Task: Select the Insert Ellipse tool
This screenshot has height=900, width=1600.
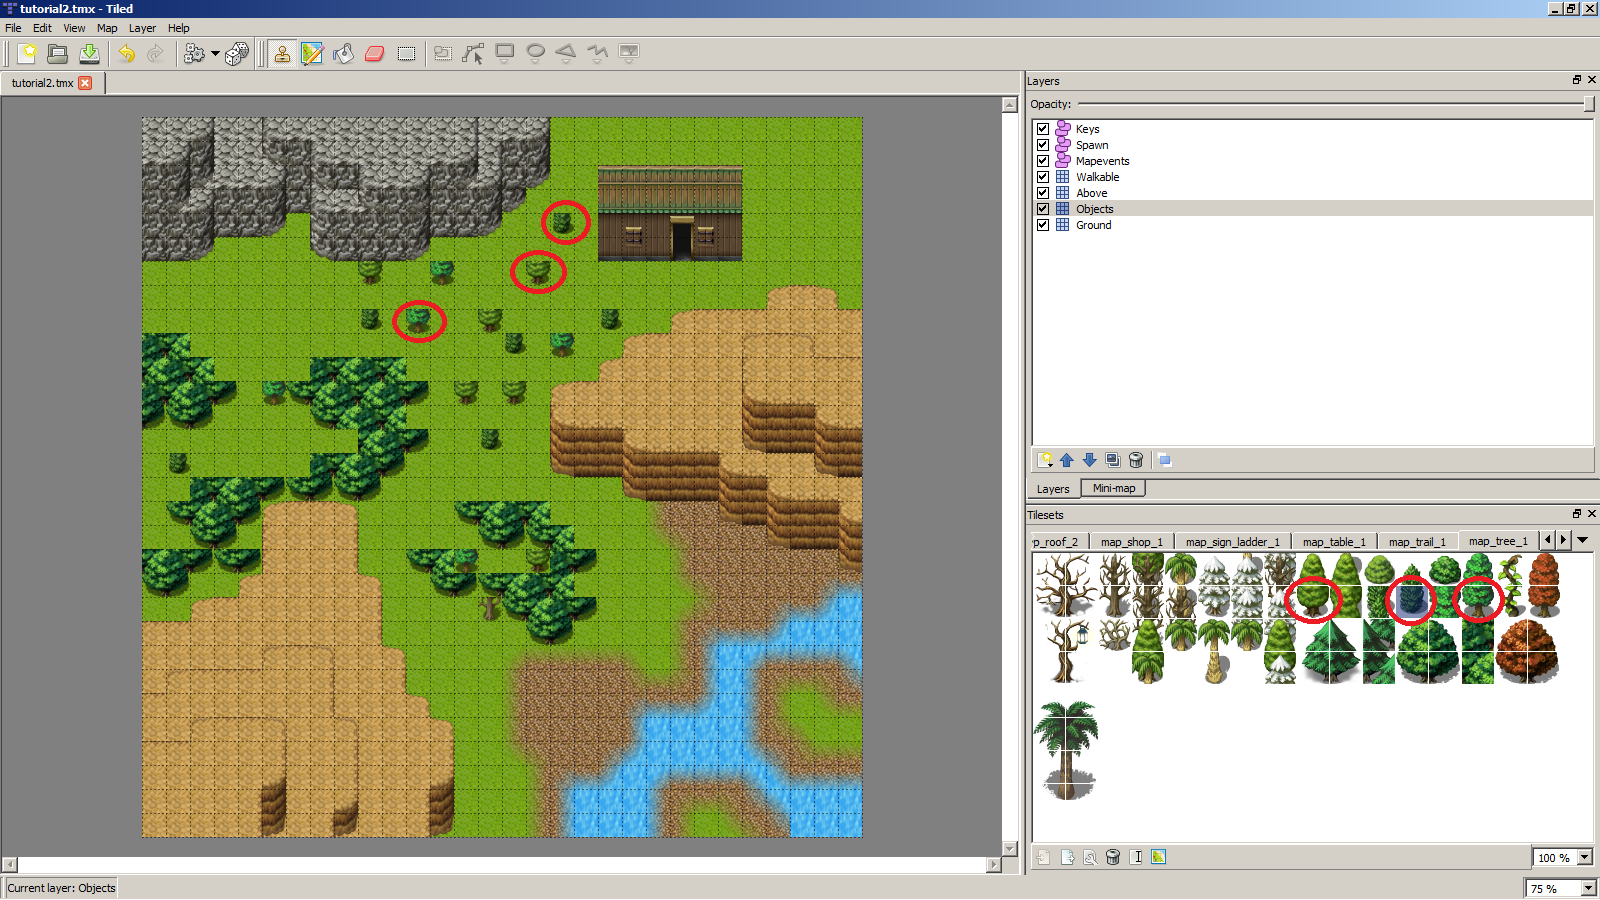Action: [536, 54]
